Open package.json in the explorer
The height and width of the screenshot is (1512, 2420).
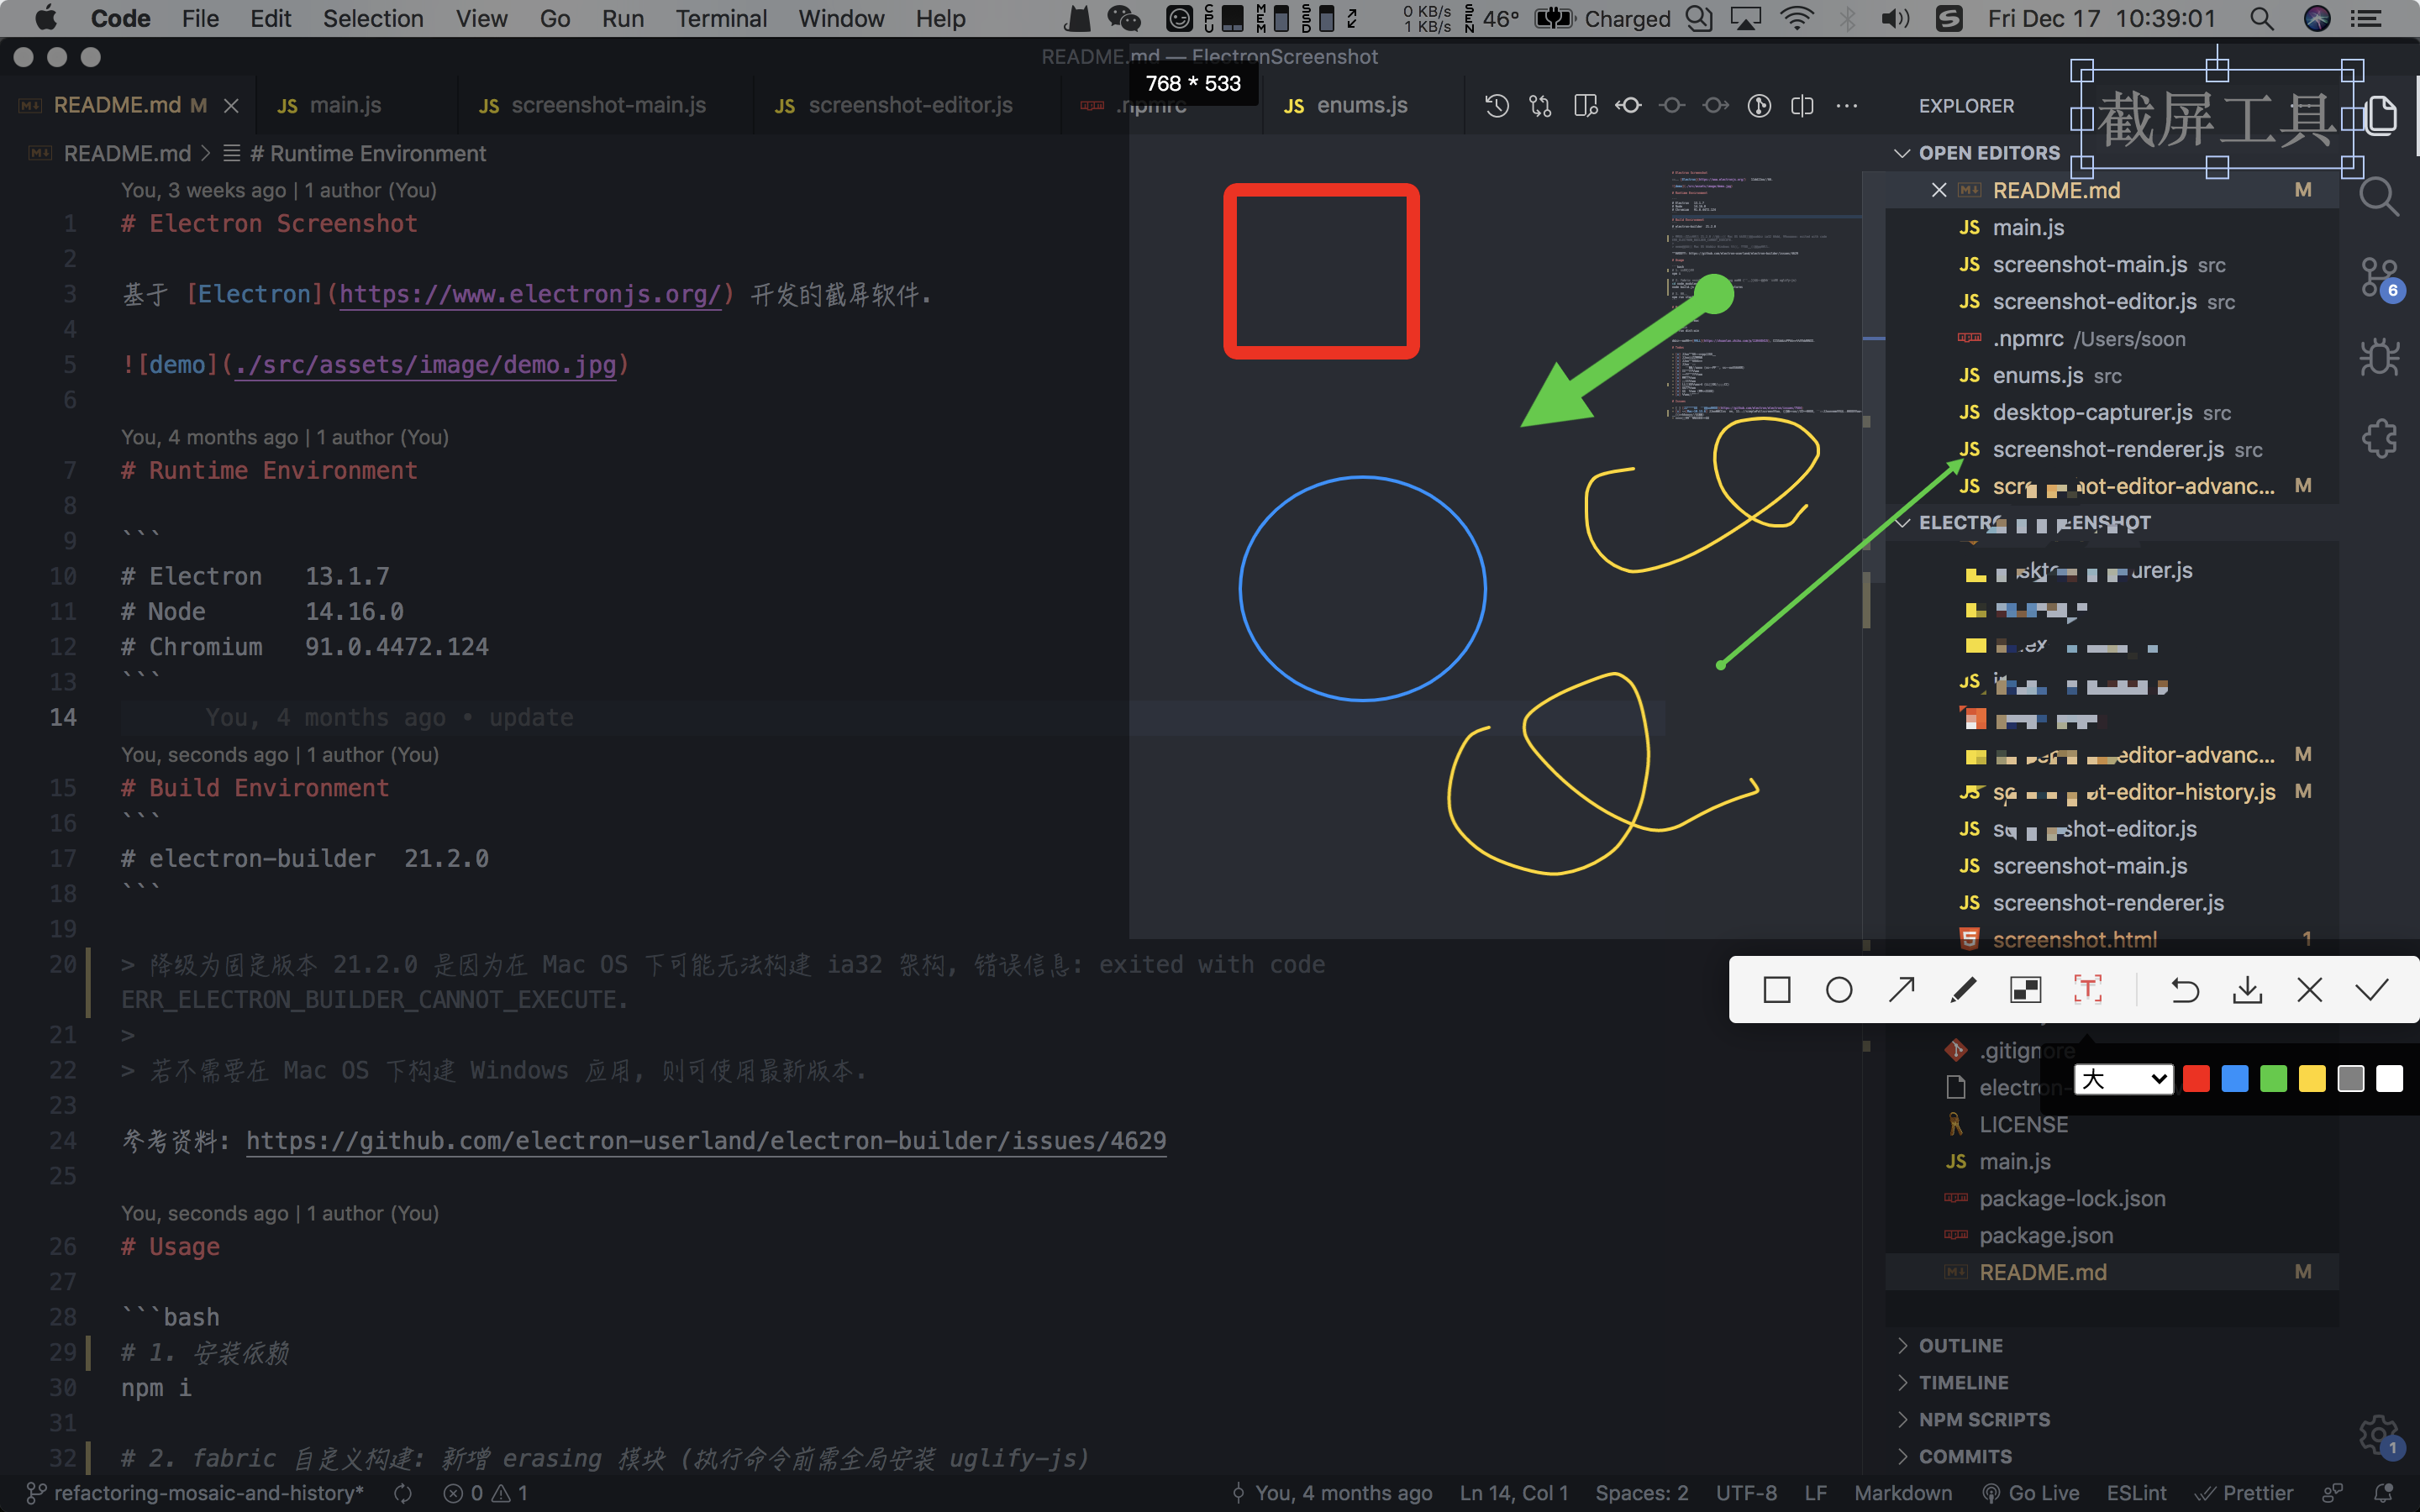tap(2045, 1236)
